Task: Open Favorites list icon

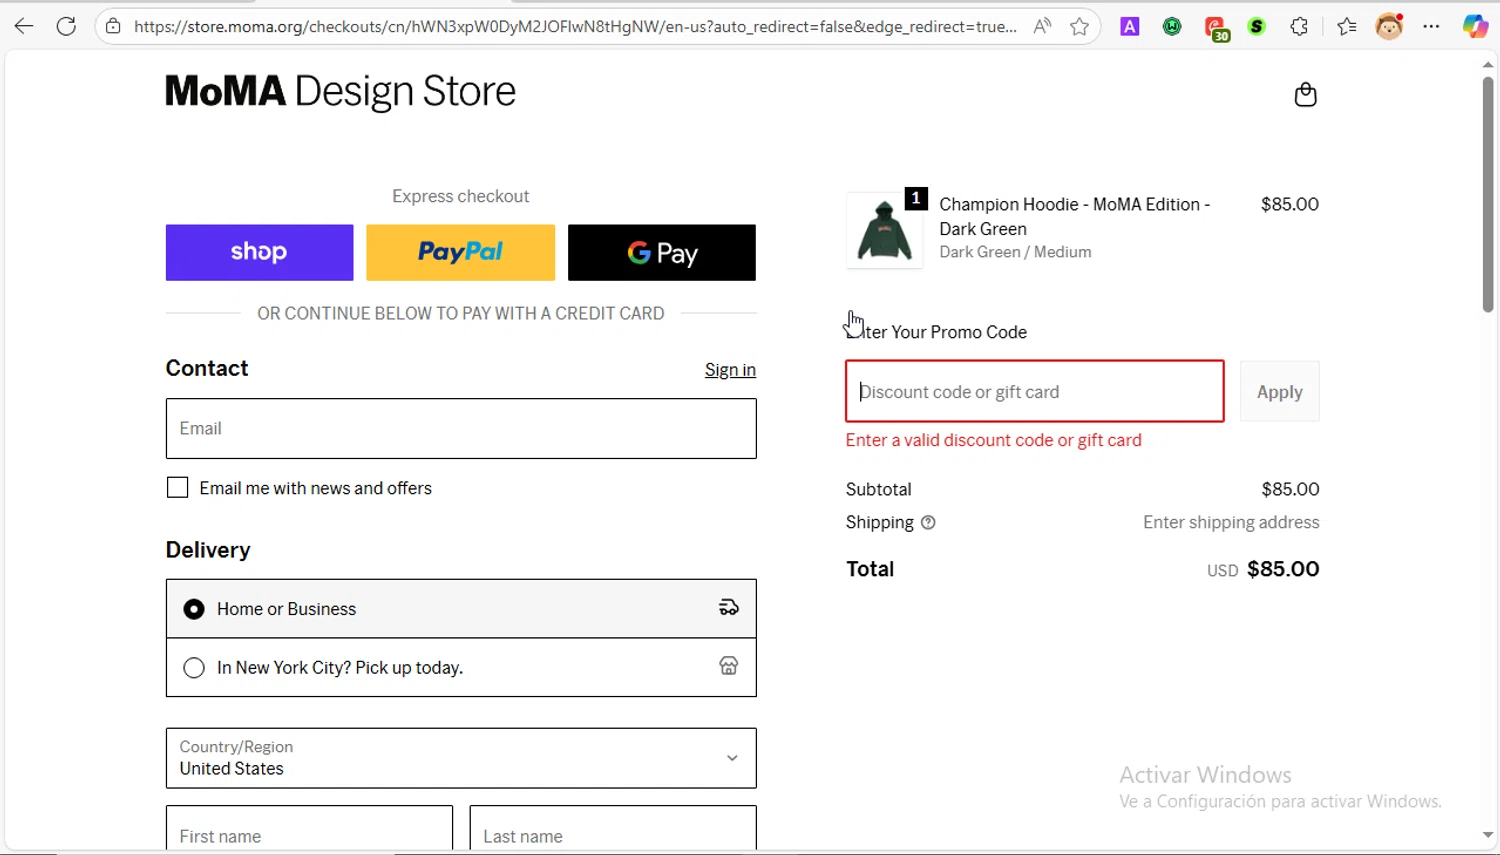Action: tap(1347, 27)
